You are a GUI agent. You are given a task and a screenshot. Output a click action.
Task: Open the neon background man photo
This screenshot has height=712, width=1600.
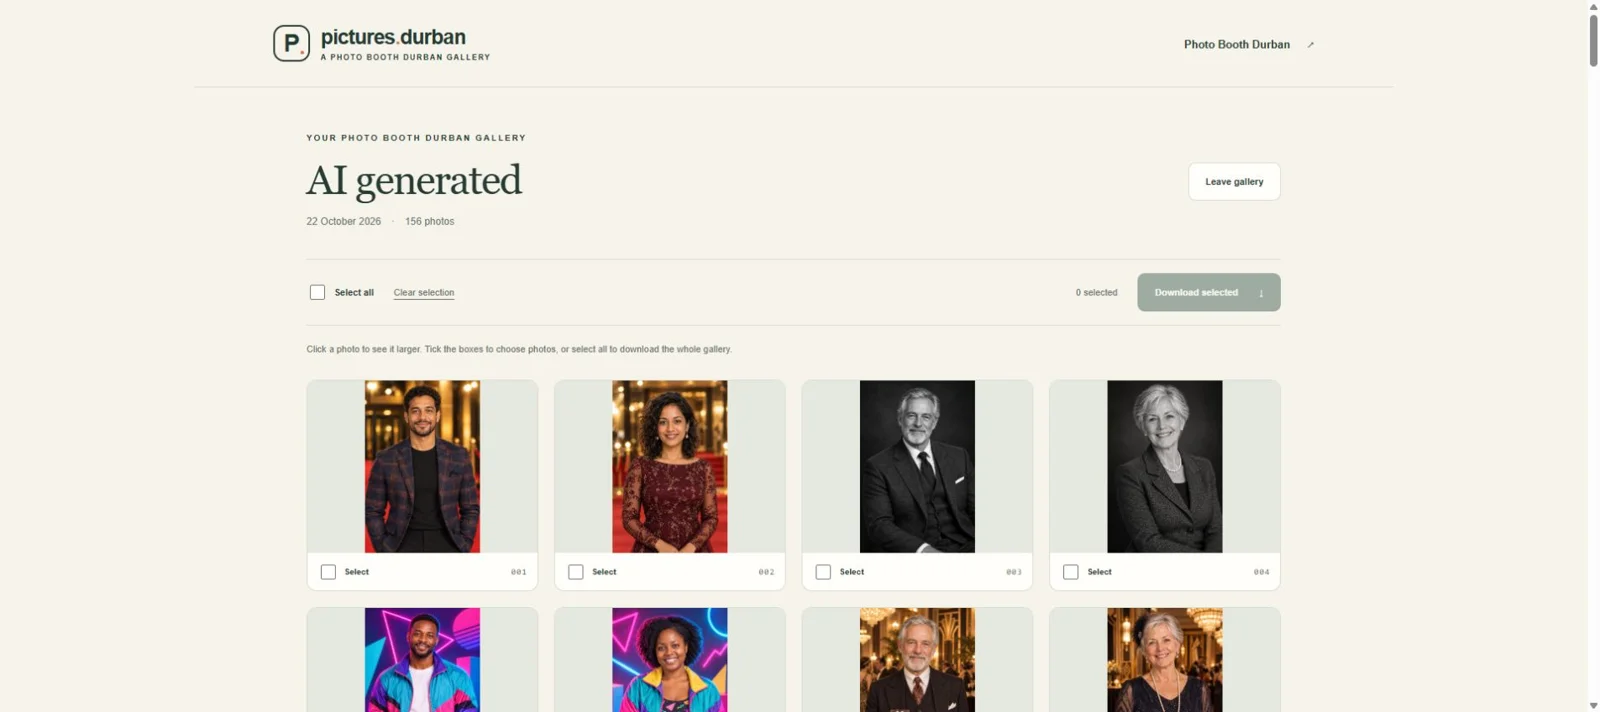(422, 660)
